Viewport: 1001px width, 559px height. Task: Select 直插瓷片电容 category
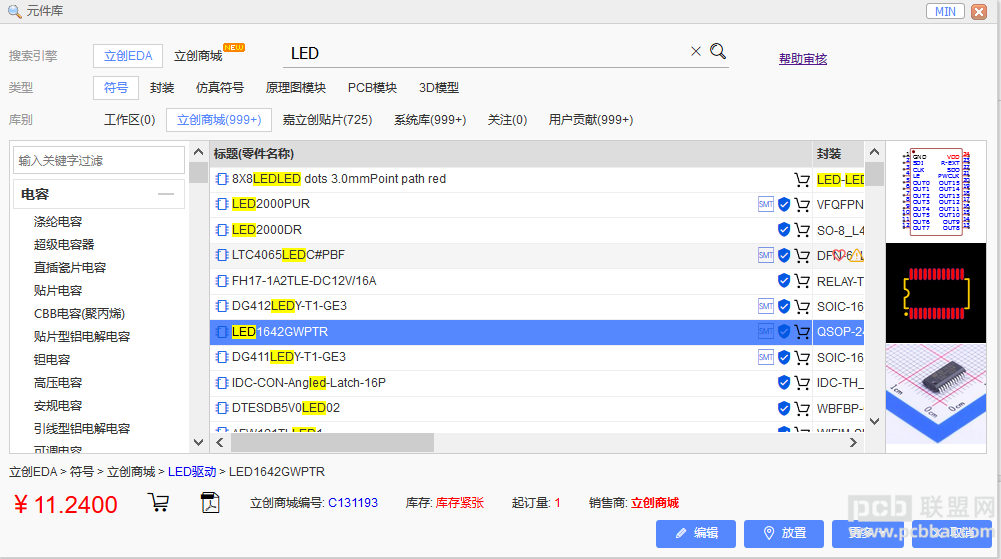[70, 268]
